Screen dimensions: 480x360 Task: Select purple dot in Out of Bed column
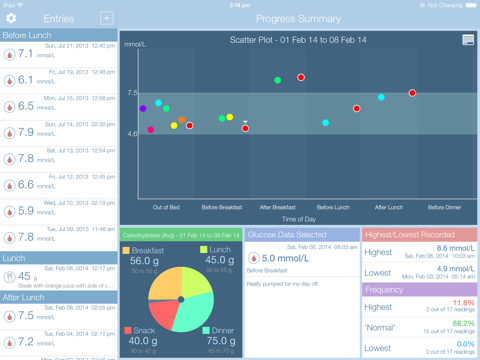[143, 108]
